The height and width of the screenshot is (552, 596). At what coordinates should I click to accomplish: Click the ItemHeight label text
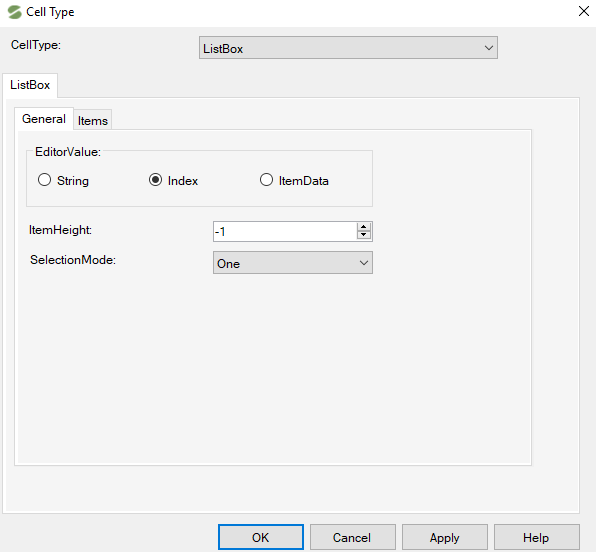click(x=60, y=230)
